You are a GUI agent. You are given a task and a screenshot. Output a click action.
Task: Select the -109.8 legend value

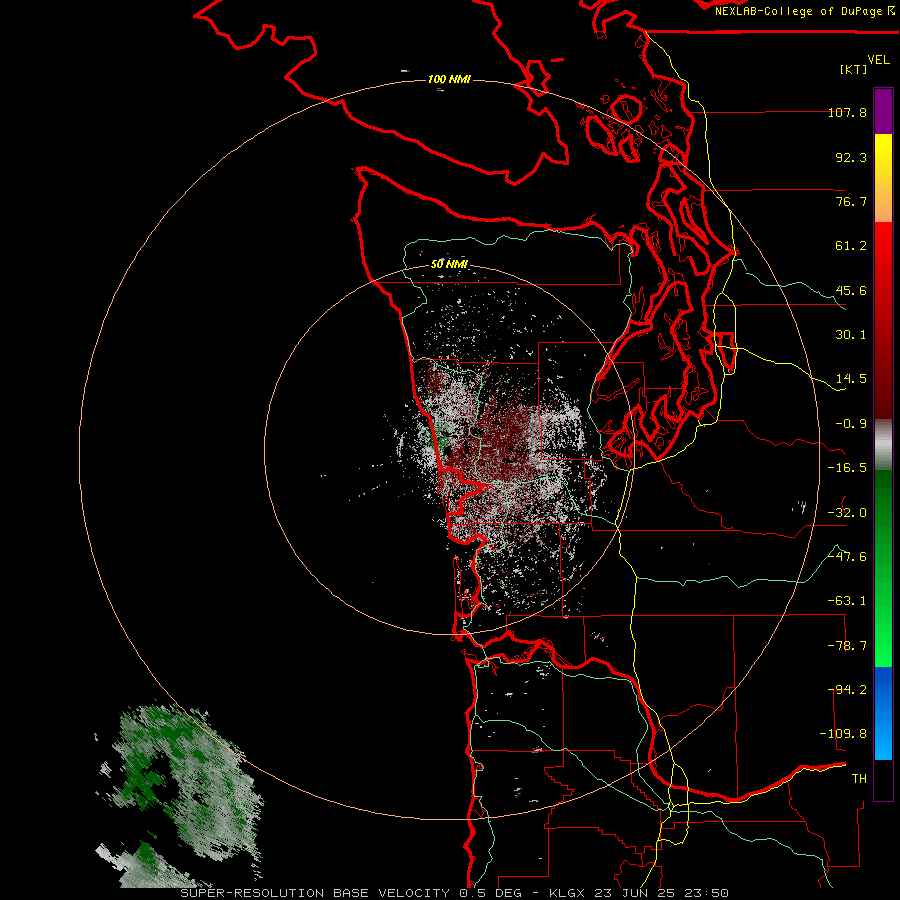click(843, 734)
